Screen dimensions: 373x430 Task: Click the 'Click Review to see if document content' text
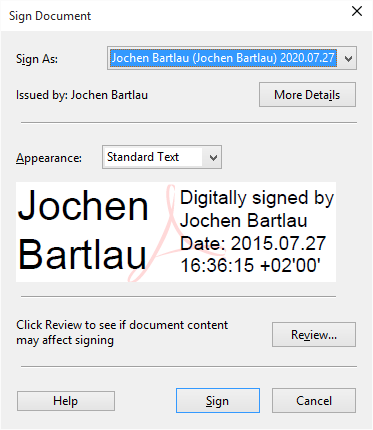point(122,325)
